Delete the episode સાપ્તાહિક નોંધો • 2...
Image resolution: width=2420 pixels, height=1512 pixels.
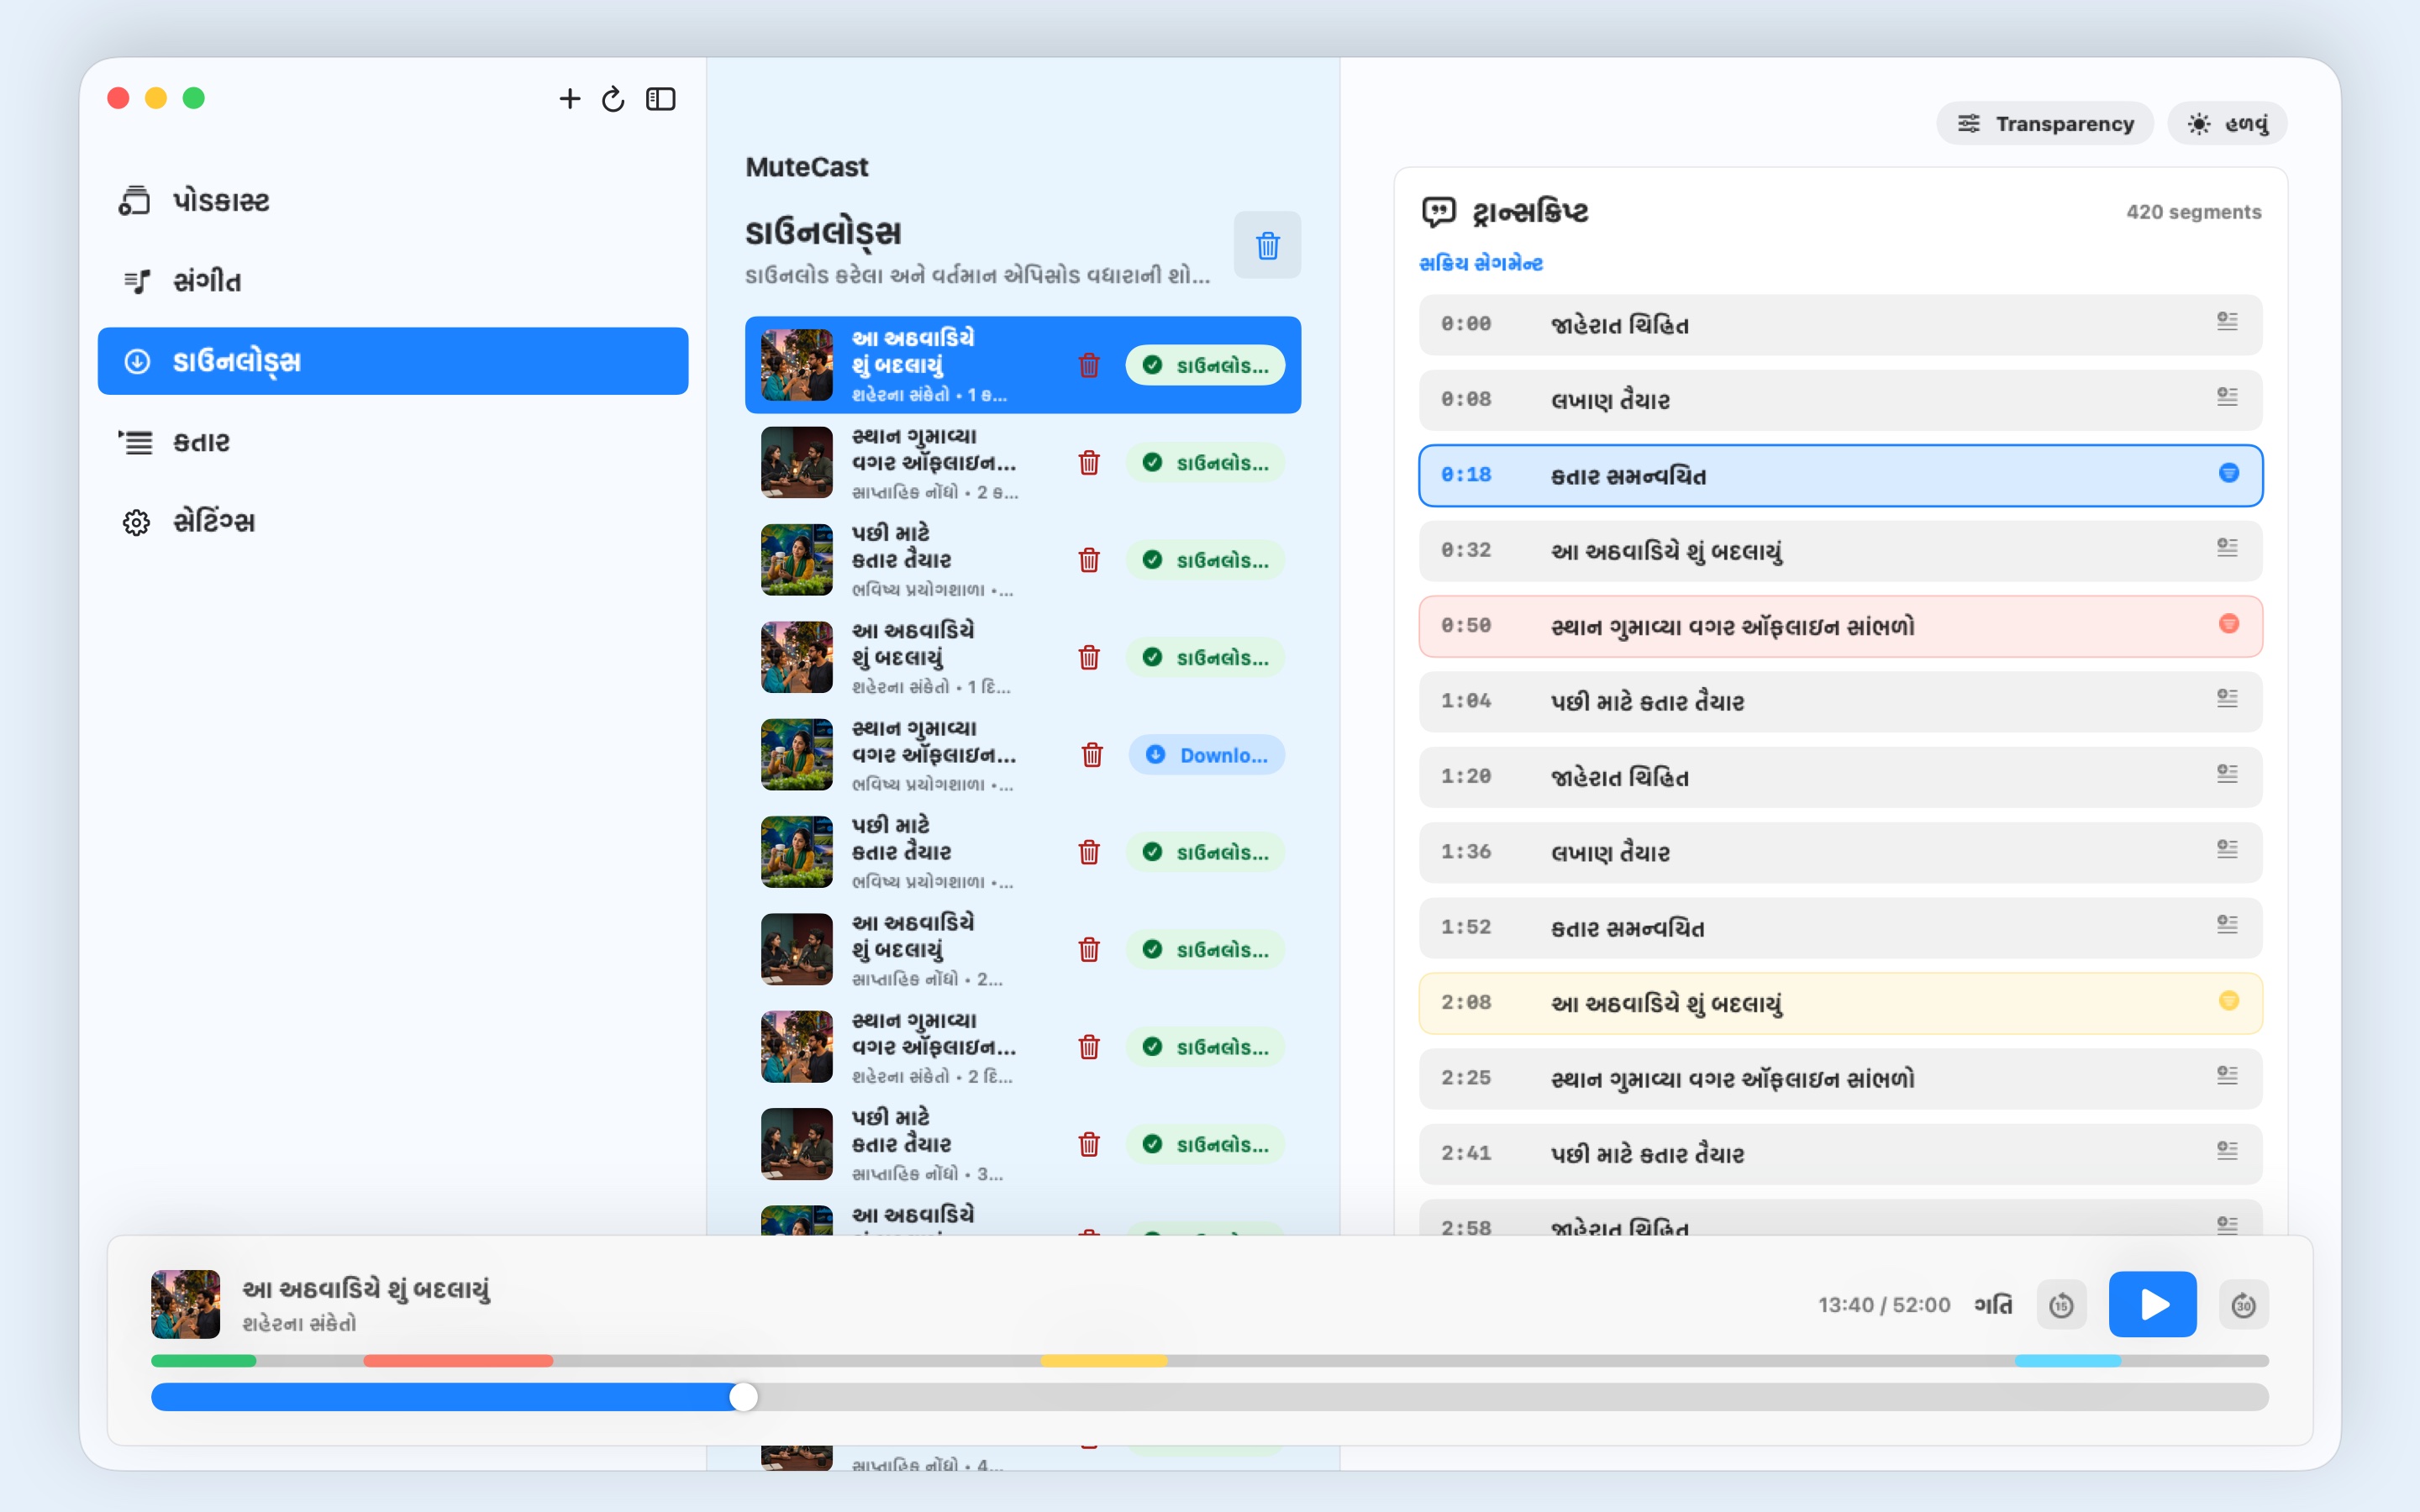[1089, 949]
